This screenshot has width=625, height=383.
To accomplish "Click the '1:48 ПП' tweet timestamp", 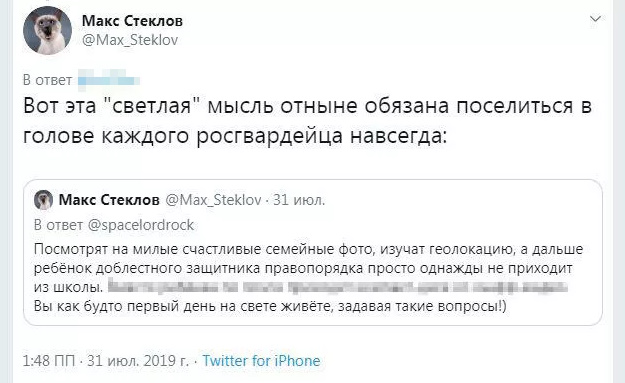I will [x=49, y=361].
